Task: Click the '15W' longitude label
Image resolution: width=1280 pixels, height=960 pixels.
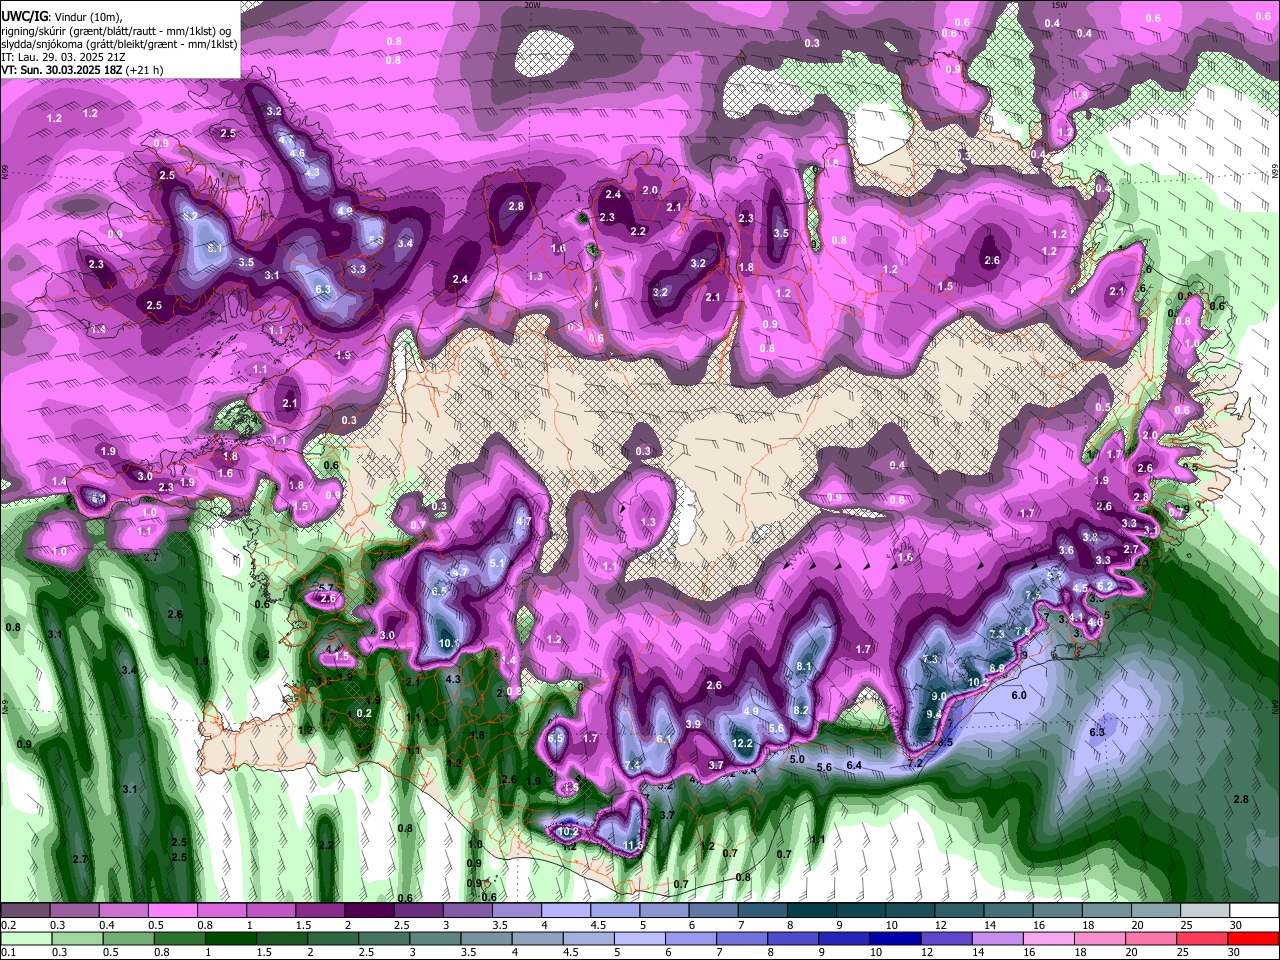Action: point(1060,5)
